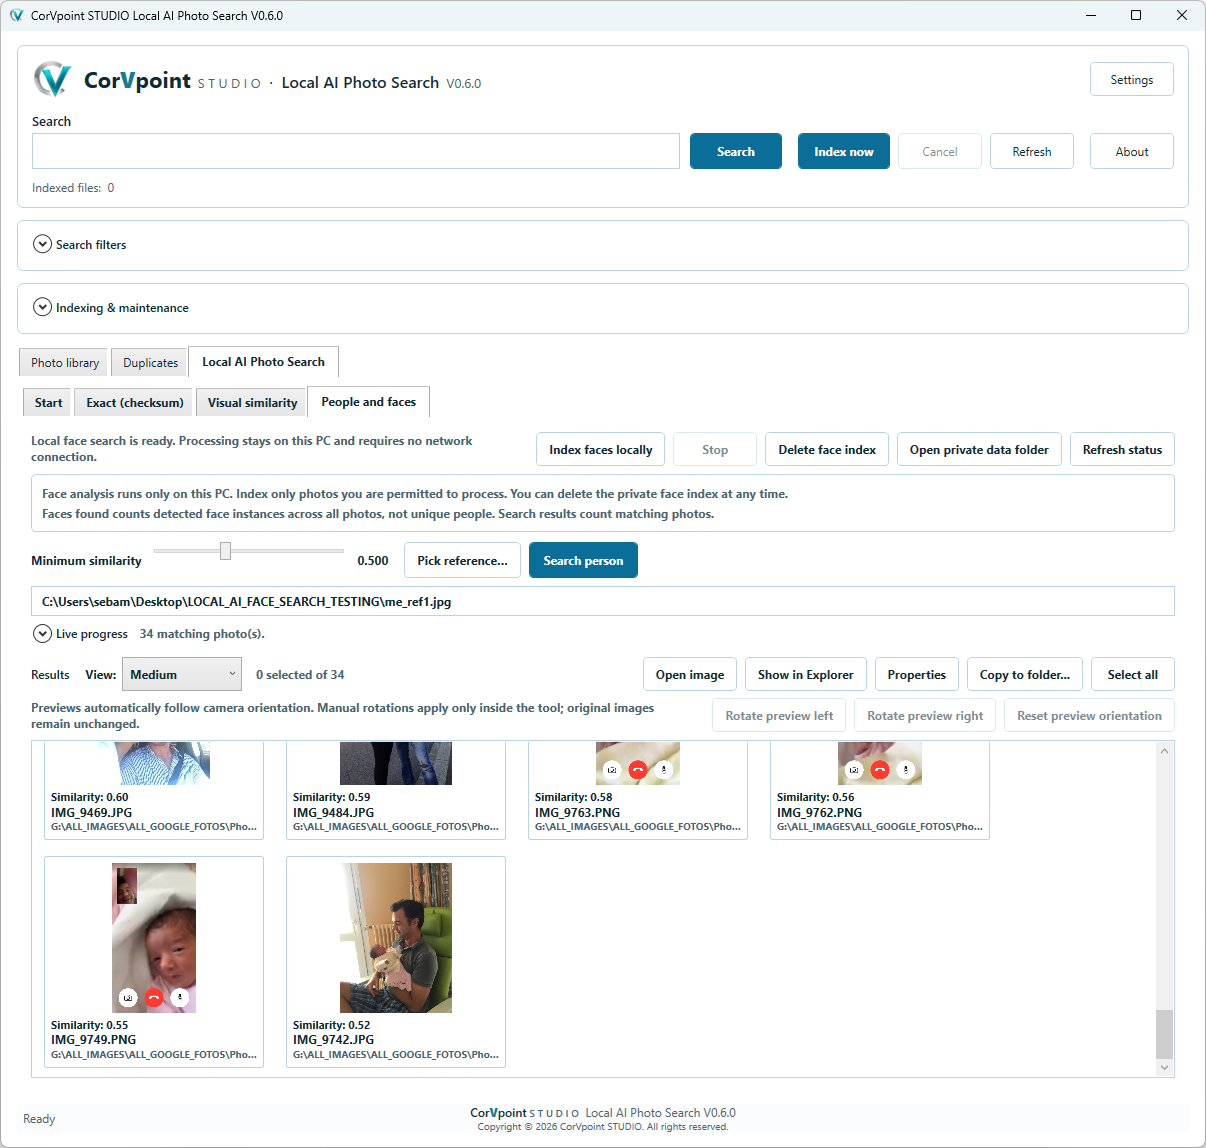Image resolution: width=1206 pixels, height=1148 pixels.
Task: Click Pick reference... button
Action: click(x=462, y=560)
